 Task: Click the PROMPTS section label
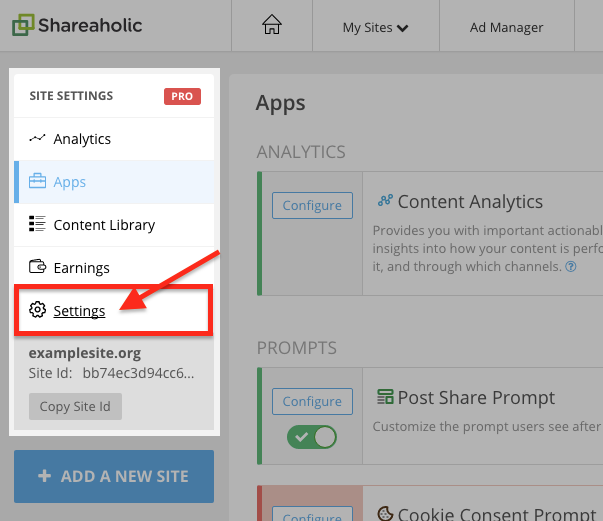tap(297, 348)
